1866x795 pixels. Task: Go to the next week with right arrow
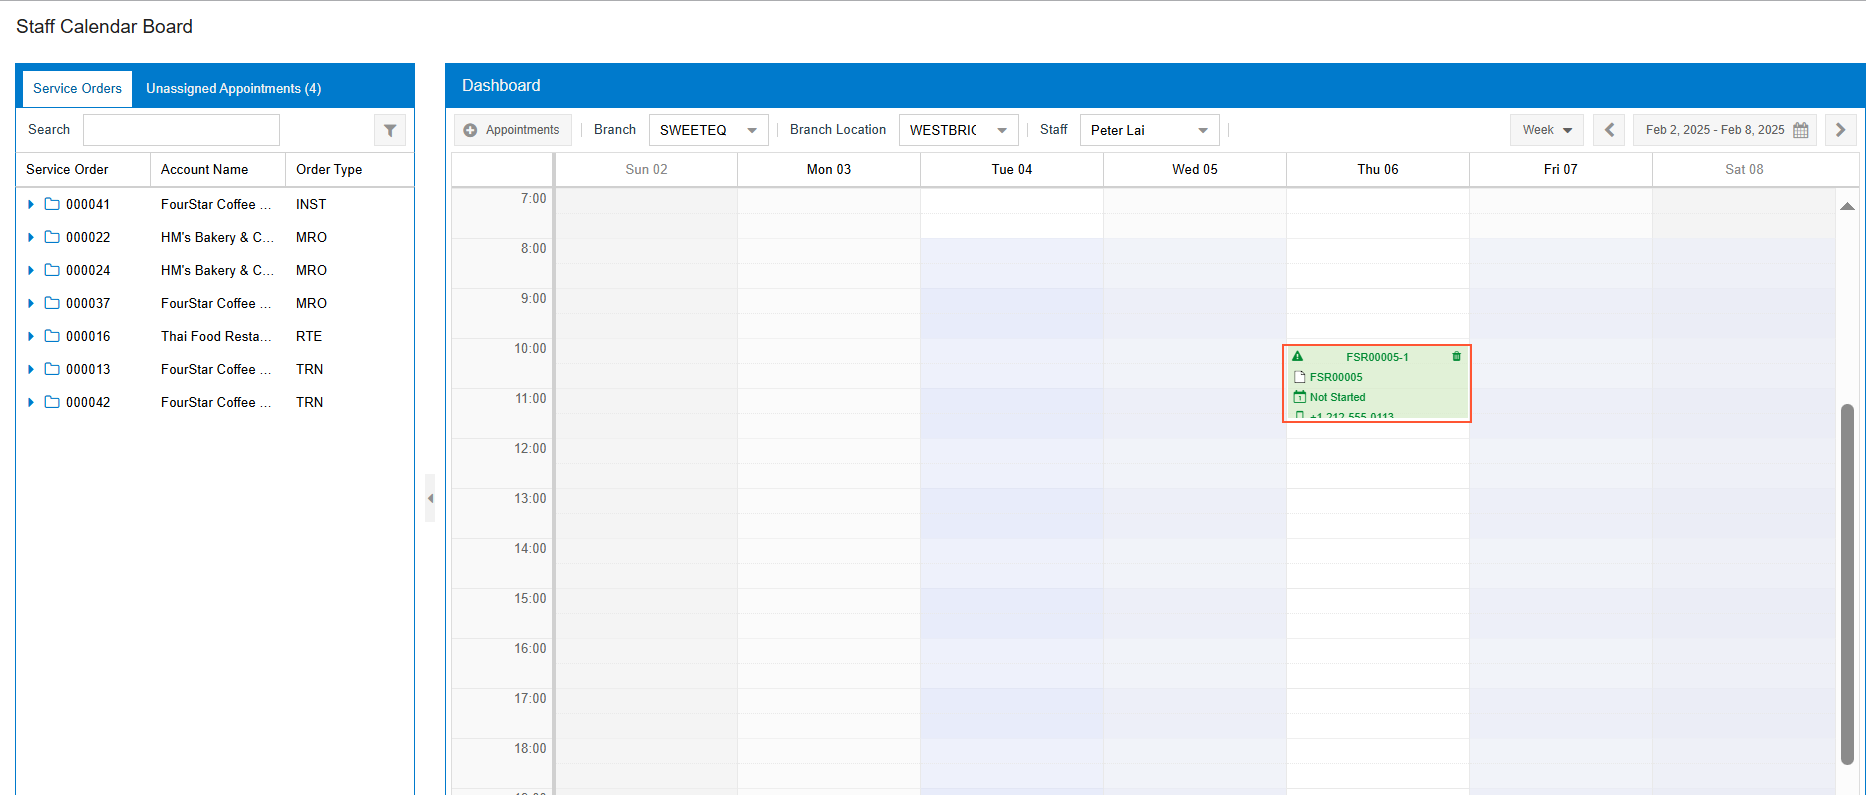tap(1840, 130)
